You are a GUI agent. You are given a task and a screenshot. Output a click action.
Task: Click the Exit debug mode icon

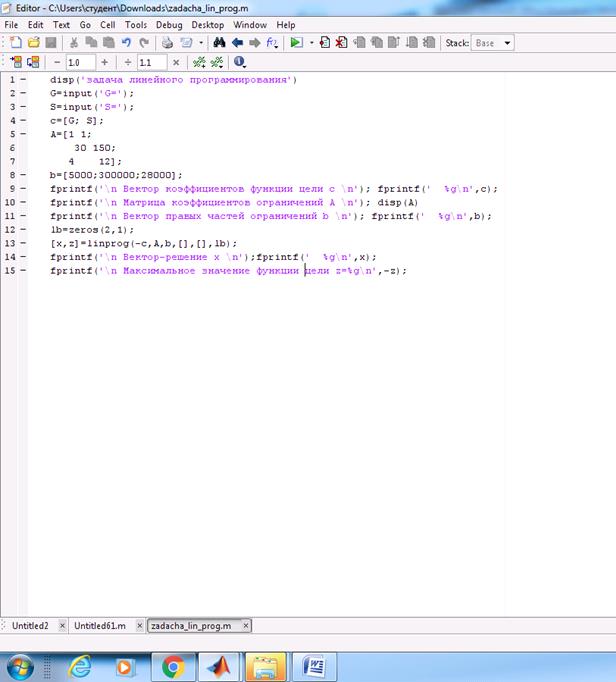click(x=429, y=43)
